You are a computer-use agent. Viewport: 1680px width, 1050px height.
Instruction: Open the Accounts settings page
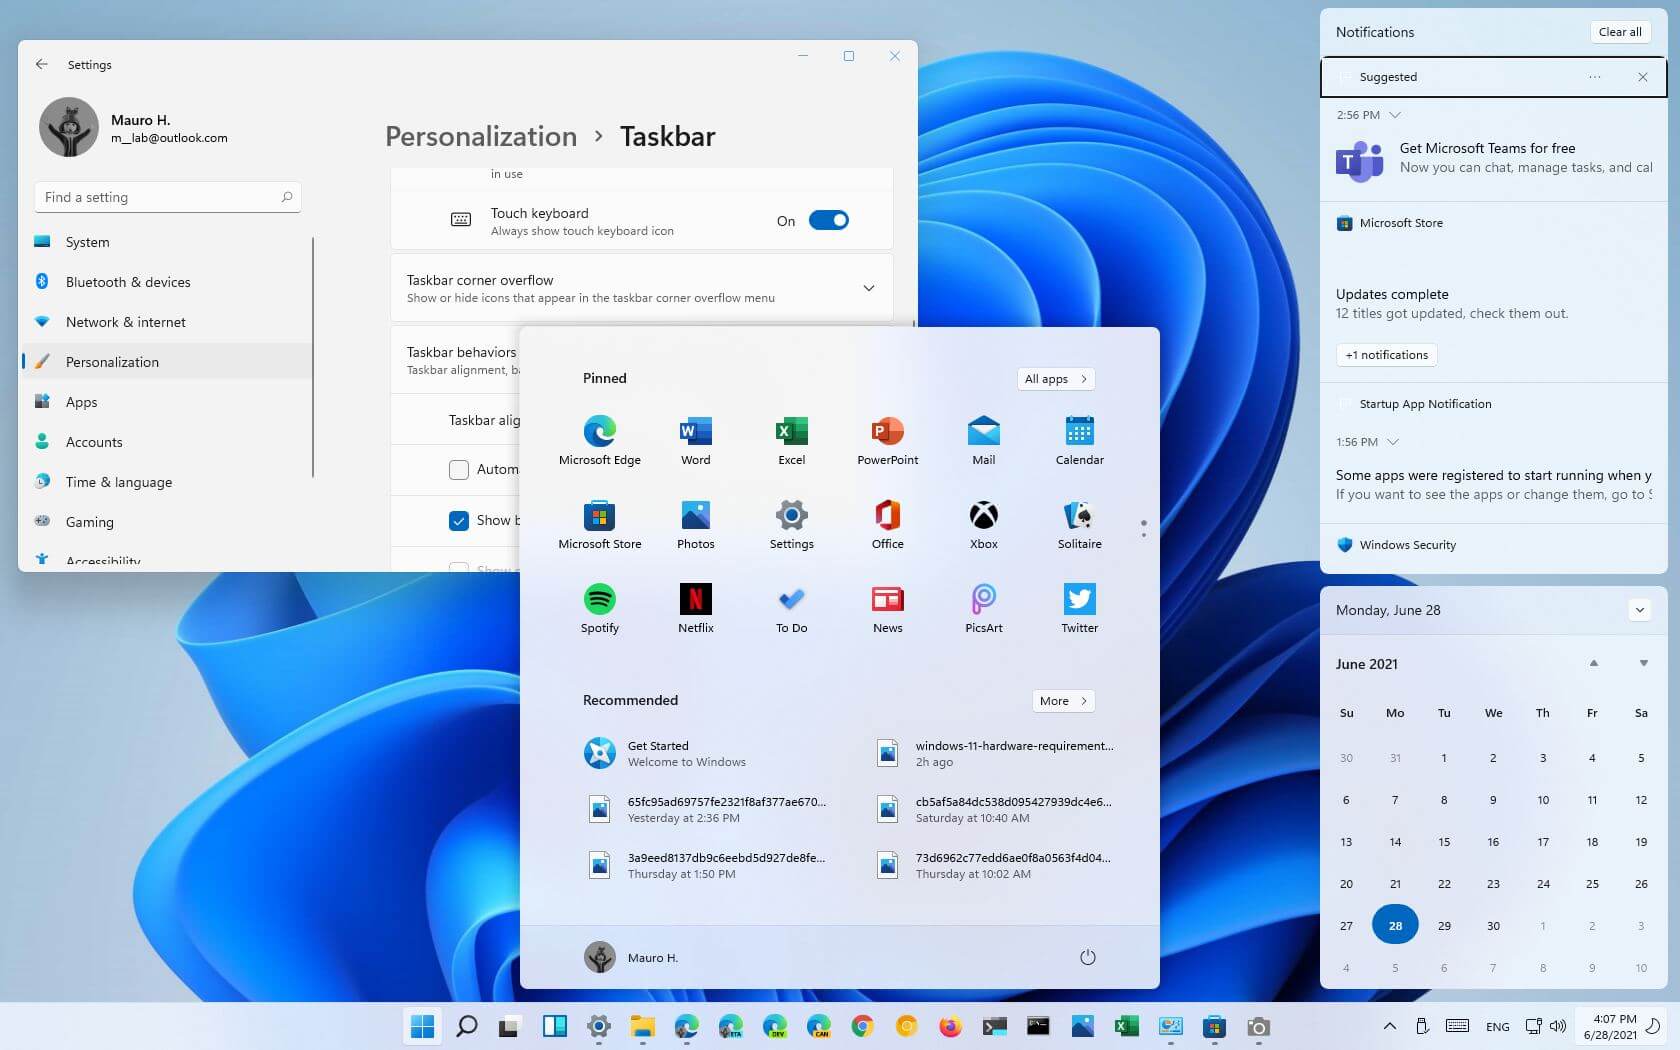(94, 442)
